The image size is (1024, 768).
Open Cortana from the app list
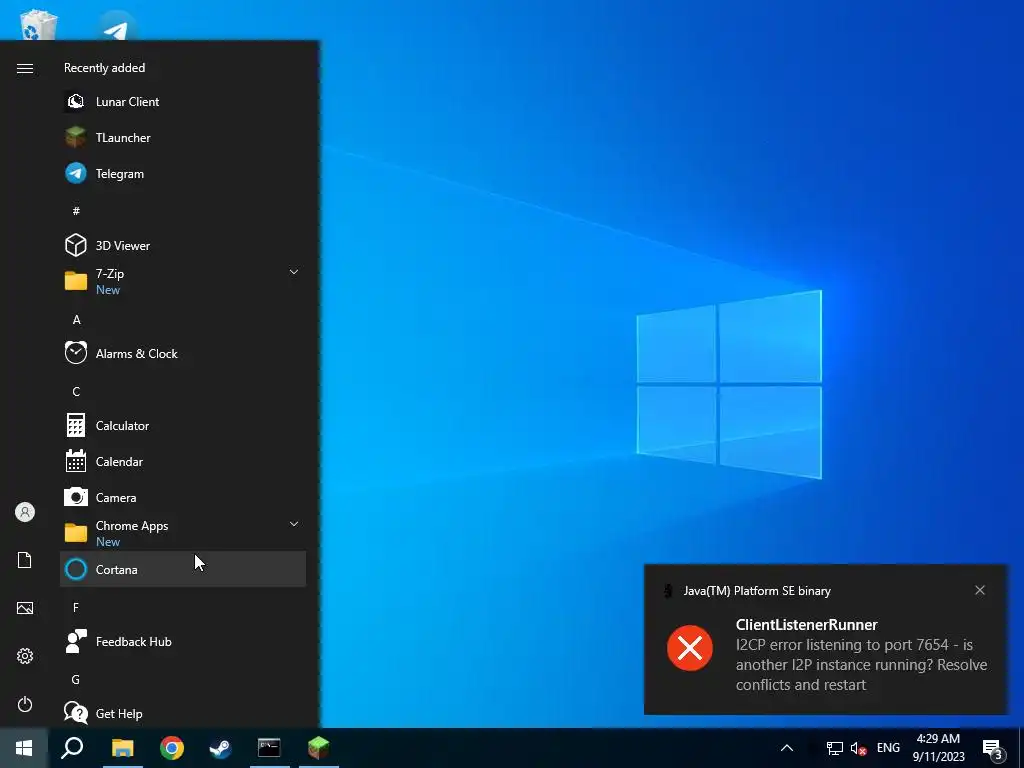[x=183, y=569]
